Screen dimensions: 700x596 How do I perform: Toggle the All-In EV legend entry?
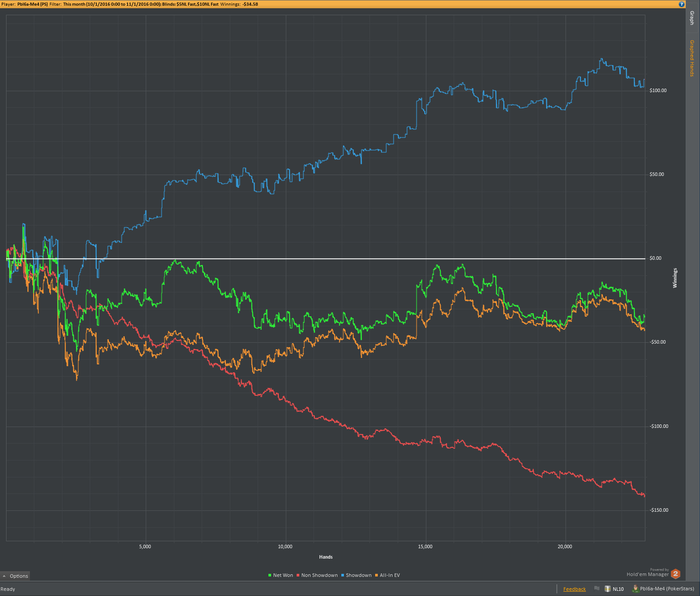388,575
